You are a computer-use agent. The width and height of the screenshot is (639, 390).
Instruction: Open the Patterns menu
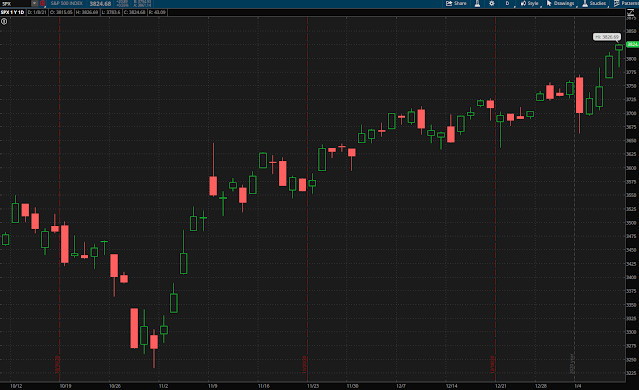pyautogui.click(x=627, y=3)
